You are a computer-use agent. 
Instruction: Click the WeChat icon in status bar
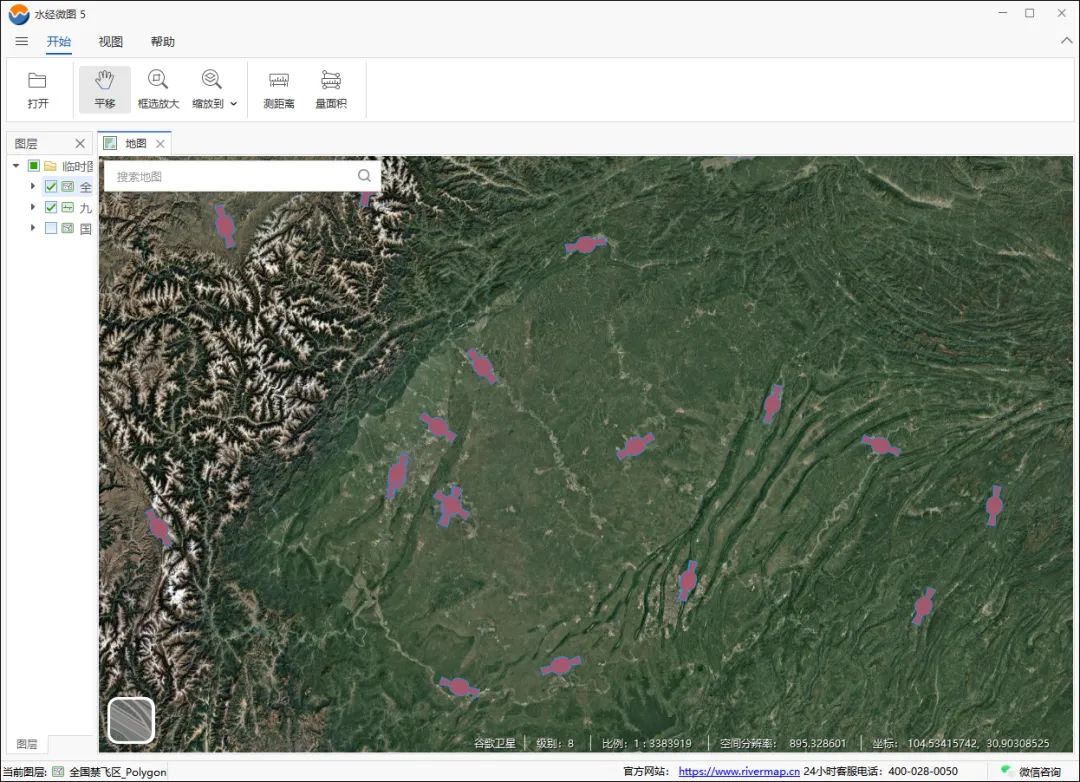(x=1007, y=770)
